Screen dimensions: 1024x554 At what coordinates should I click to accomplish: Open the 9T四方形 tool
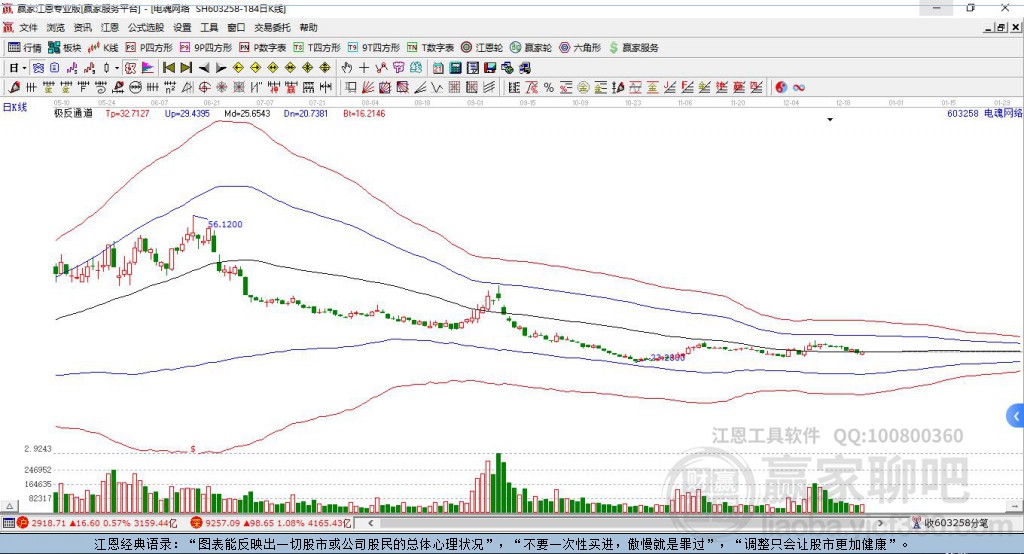pos(374,48)
